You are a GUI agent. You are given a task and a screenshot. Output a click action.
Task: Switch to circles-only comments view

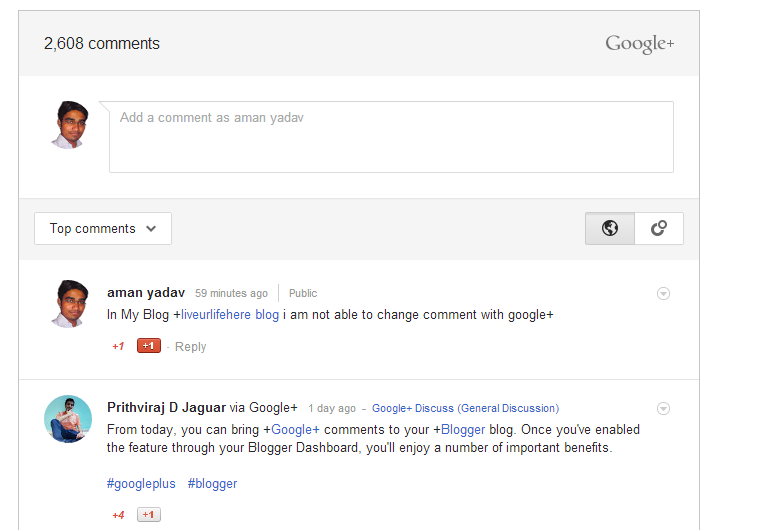click(x=658, y=228)
